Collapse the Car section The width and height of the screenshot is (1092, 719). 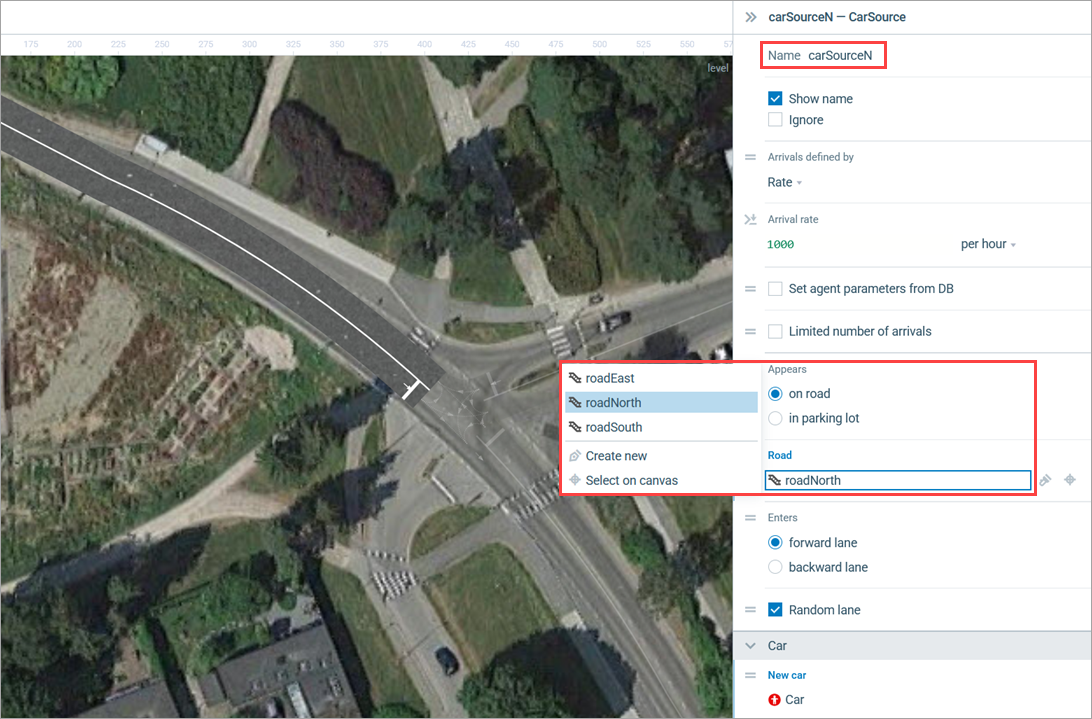[750, 646]
